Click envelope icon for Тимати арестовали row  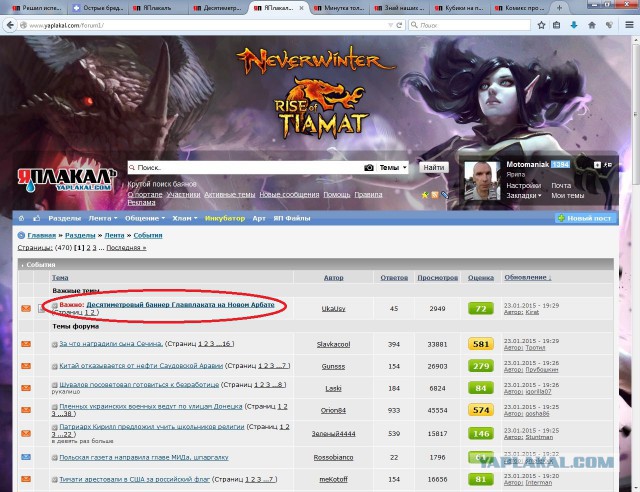point(26,479)
